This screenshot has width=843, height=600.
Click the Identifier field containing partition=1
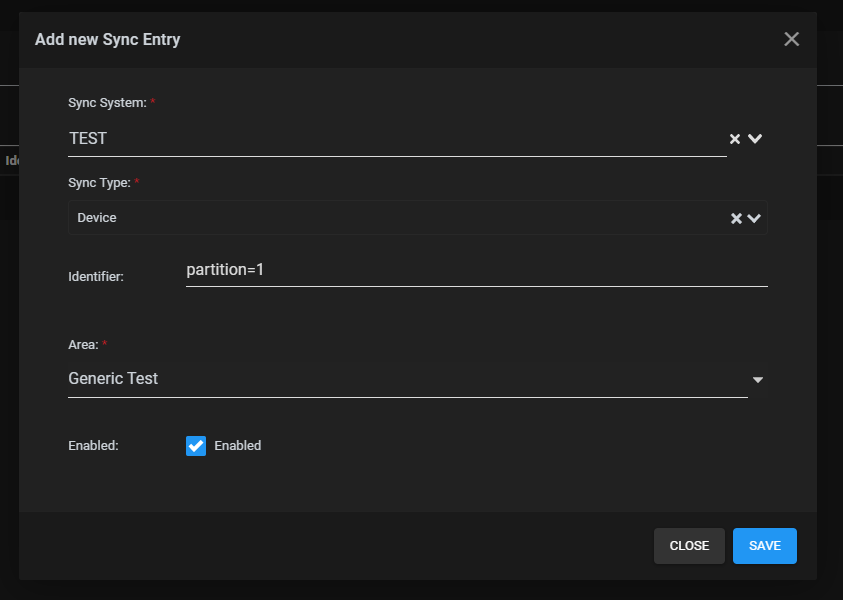click(x=476, y=270)
